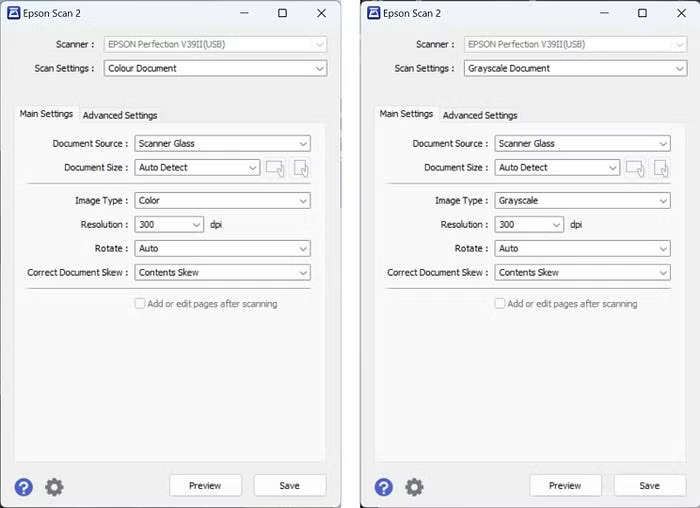Switch to Advanced Settings tab, left window
Screen dimensions: 700x508
tap(120, 115)
